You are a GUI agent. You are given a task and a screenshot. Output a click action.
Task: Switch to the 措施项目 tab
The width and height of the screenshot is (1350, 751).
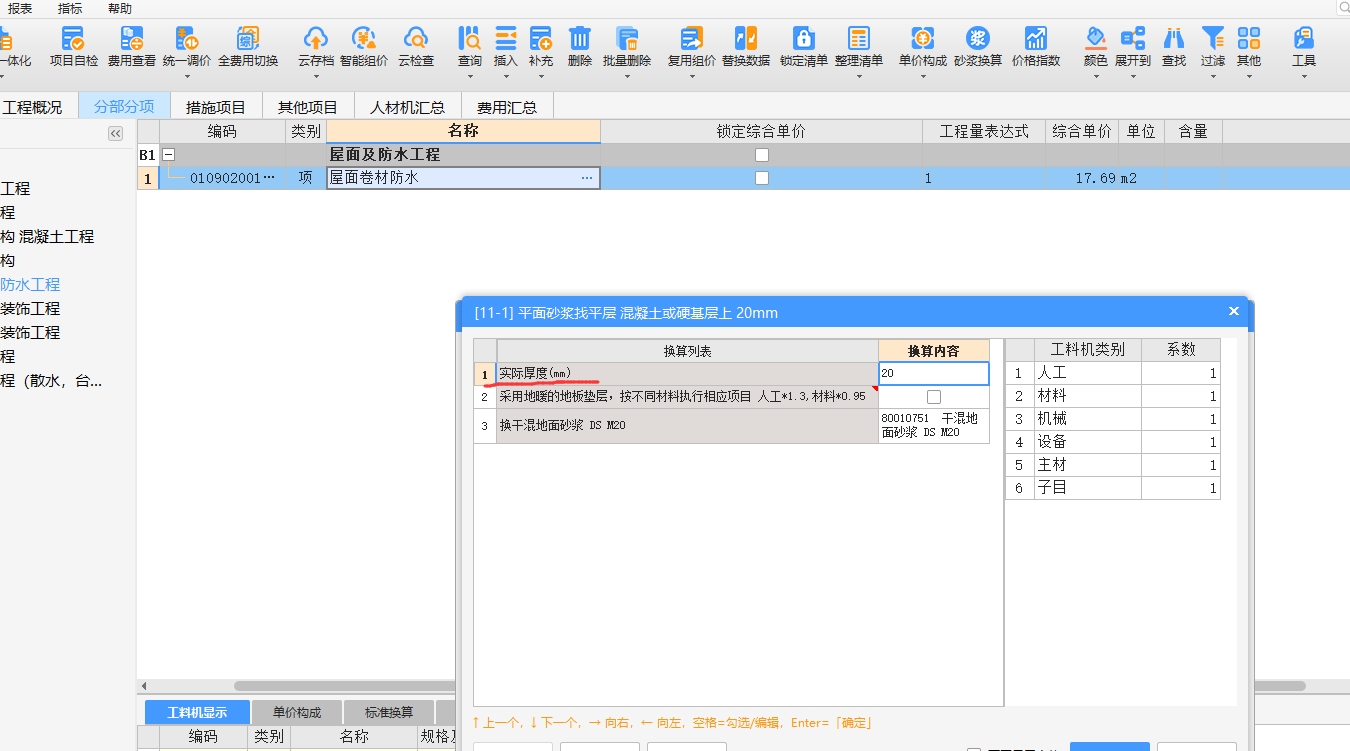click(x=216, y=107)
